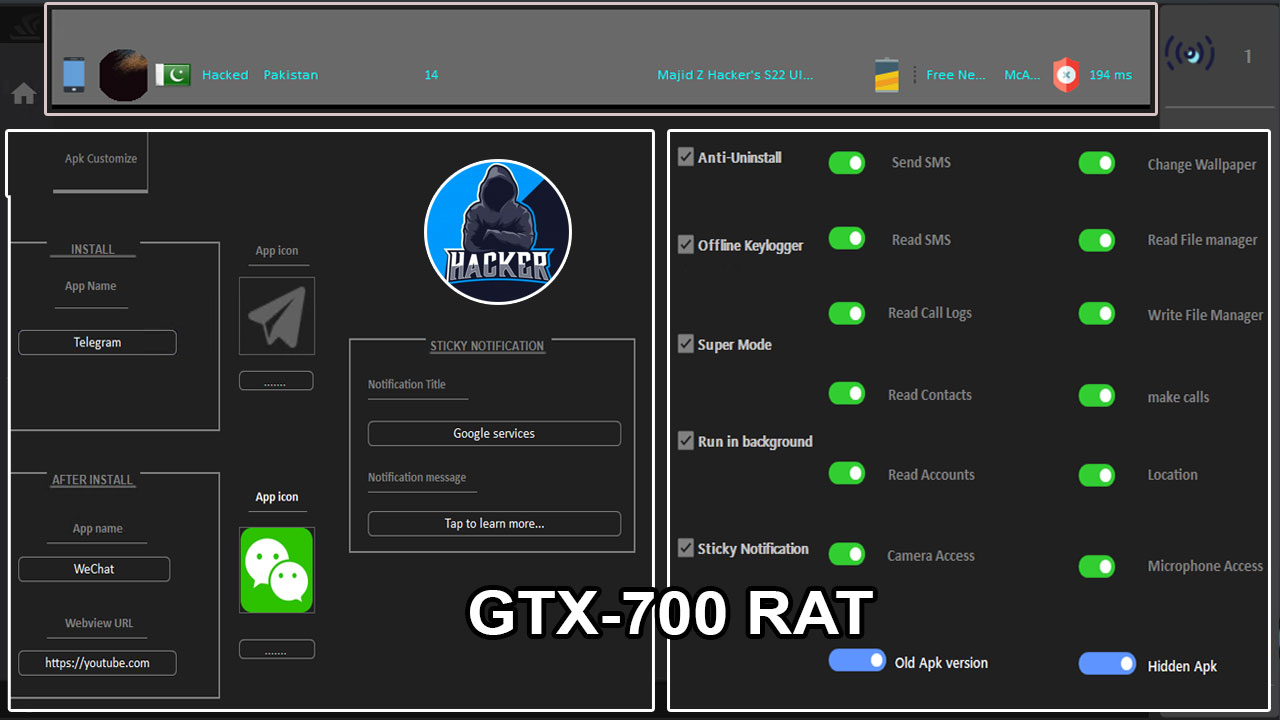Screen dimensions: 1280x720
Task: Toggle the Offline Keylogger checkbox
Action: (x=686, y=245)
